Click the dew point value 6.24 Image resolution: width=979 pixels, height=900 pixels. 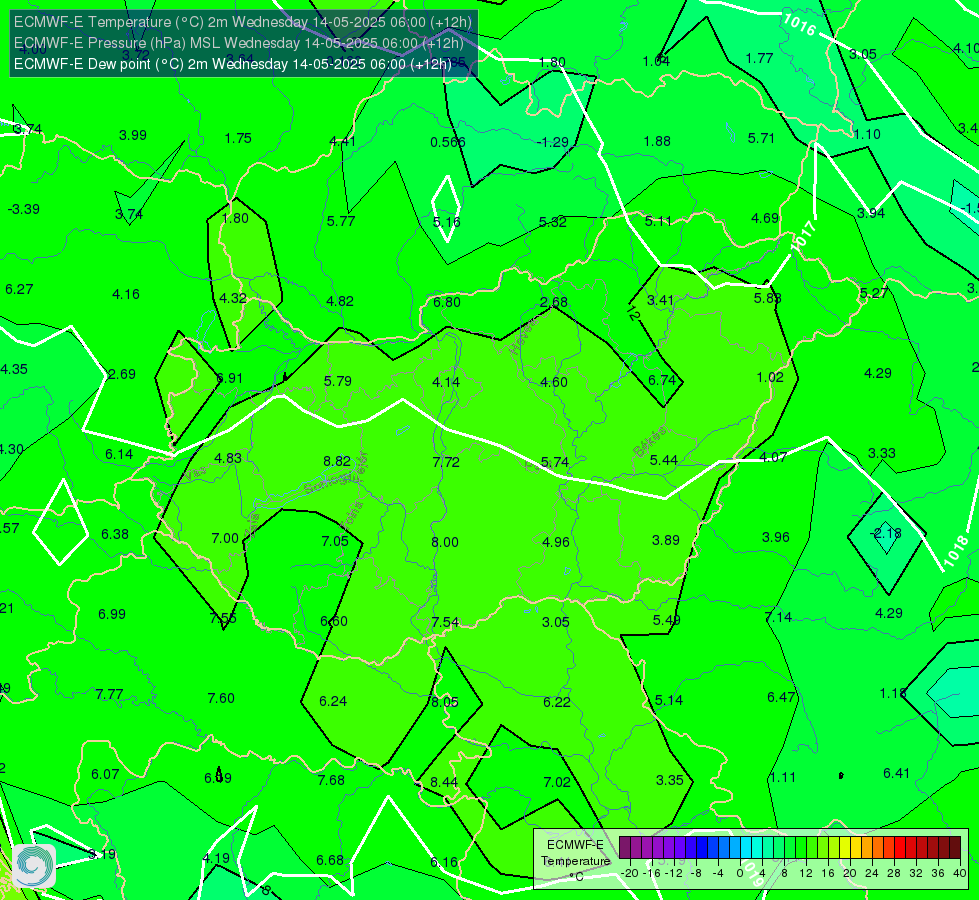(x=333, y=701)
